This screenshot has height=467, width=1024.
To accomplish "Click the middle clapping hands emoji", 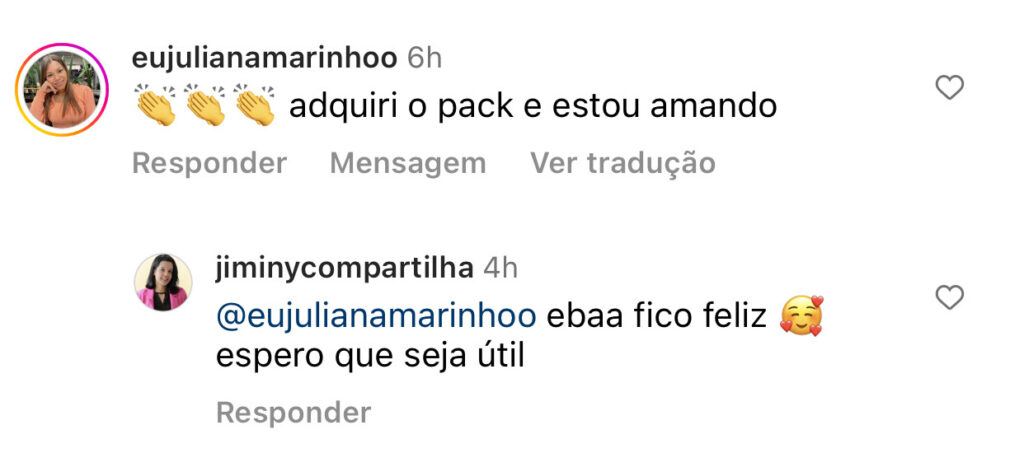I will coord(205,105).
